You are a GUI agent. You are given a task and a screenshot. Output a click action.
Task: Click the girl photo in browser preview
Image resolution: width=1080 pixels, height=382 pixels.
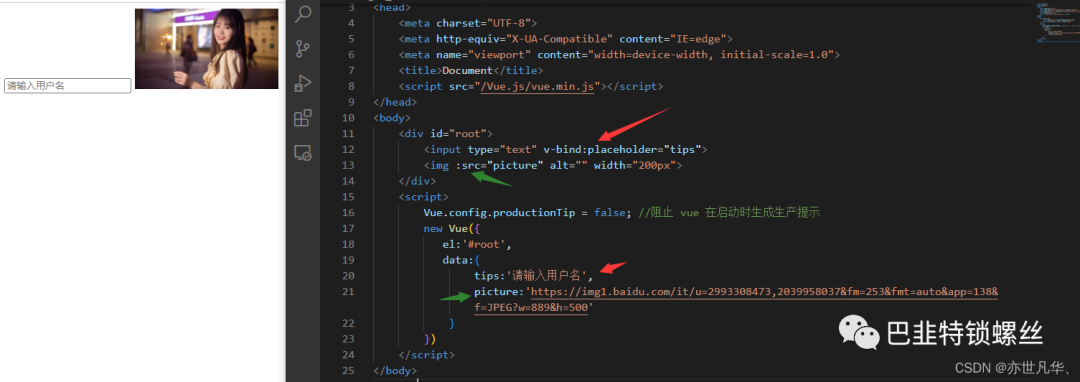pyautogui.click(x=207, y=49)
